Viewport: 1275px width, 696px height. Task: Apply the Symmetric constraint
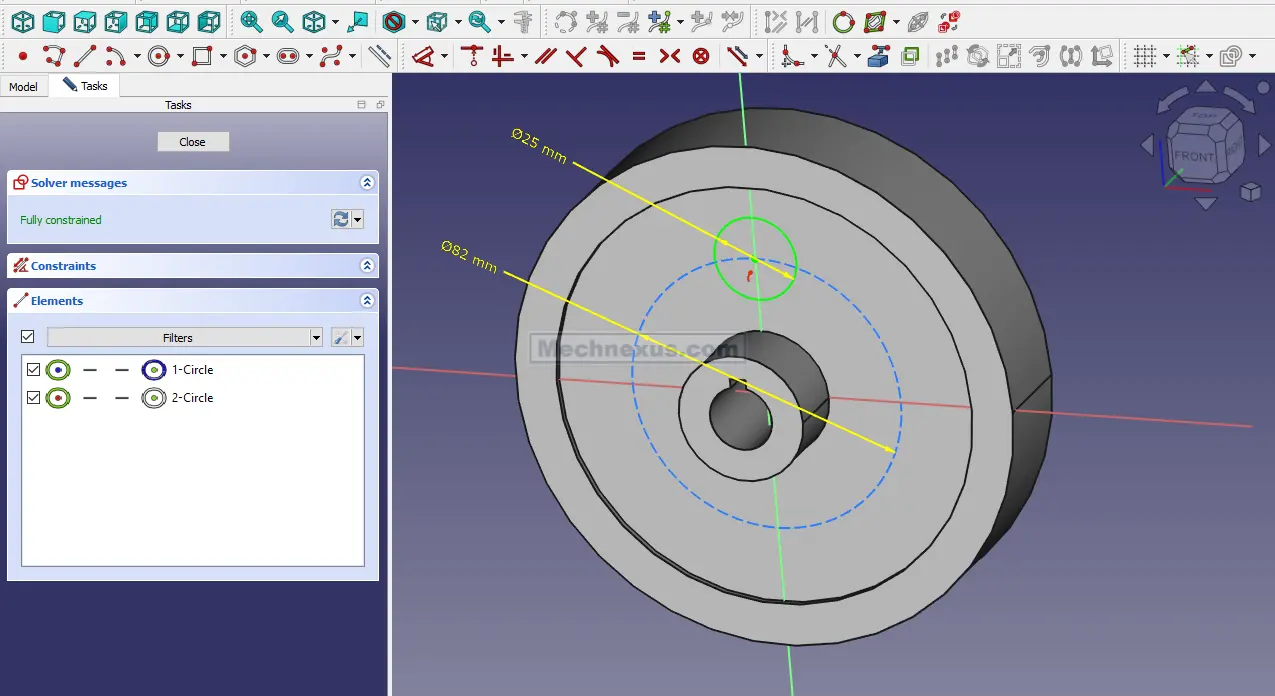pyautogui.click(x=669, y=56)
